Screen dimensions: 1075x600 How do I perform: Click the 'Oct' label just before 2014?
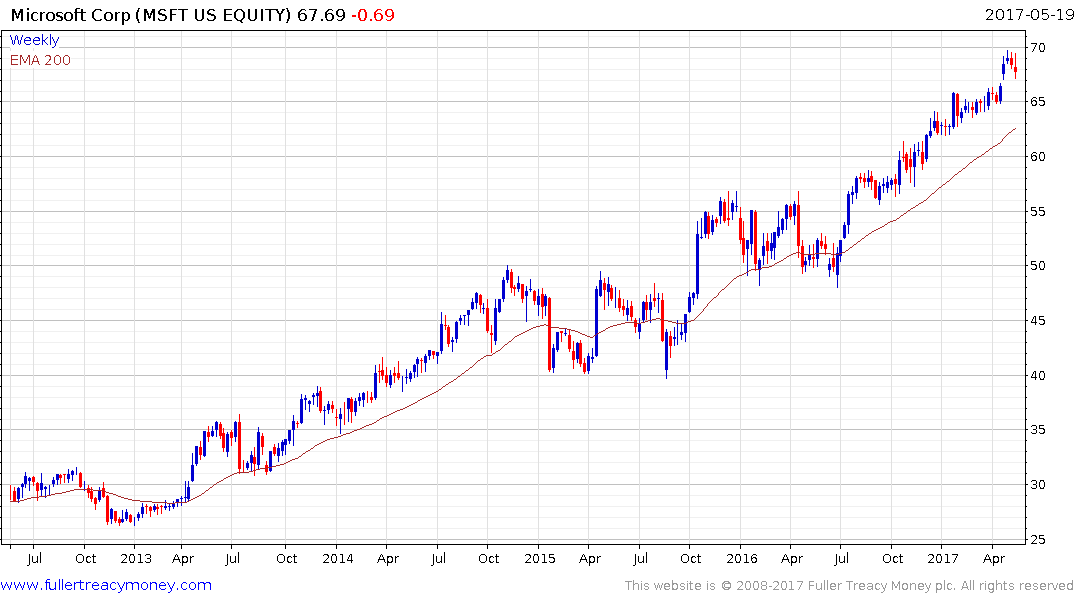[x=287, y=558]
